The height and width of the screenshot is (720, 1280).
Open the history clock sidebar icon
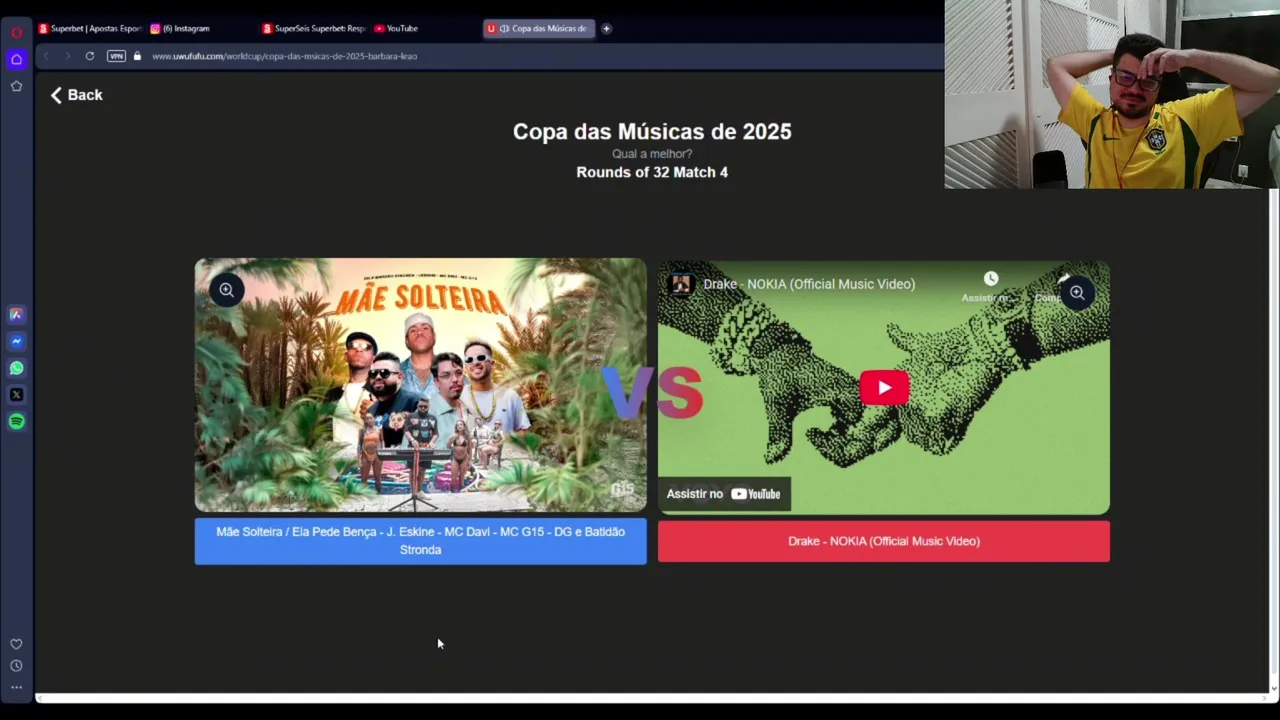point(16,666)
